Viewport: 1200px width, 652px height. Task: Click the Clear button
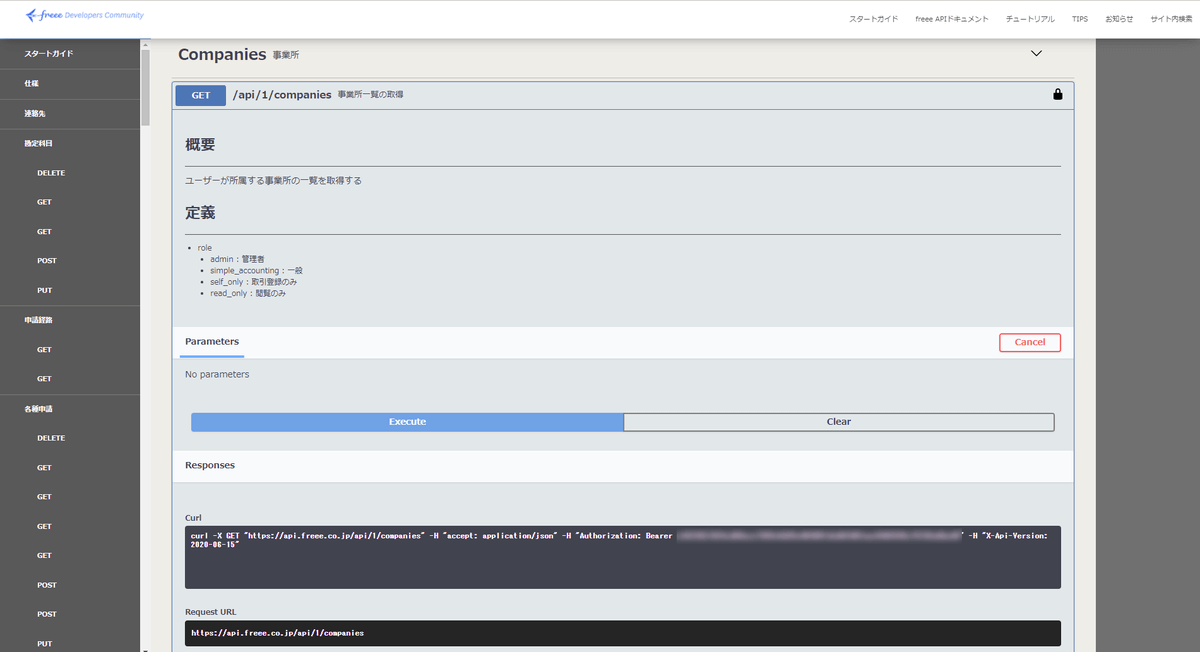[839, 422]
